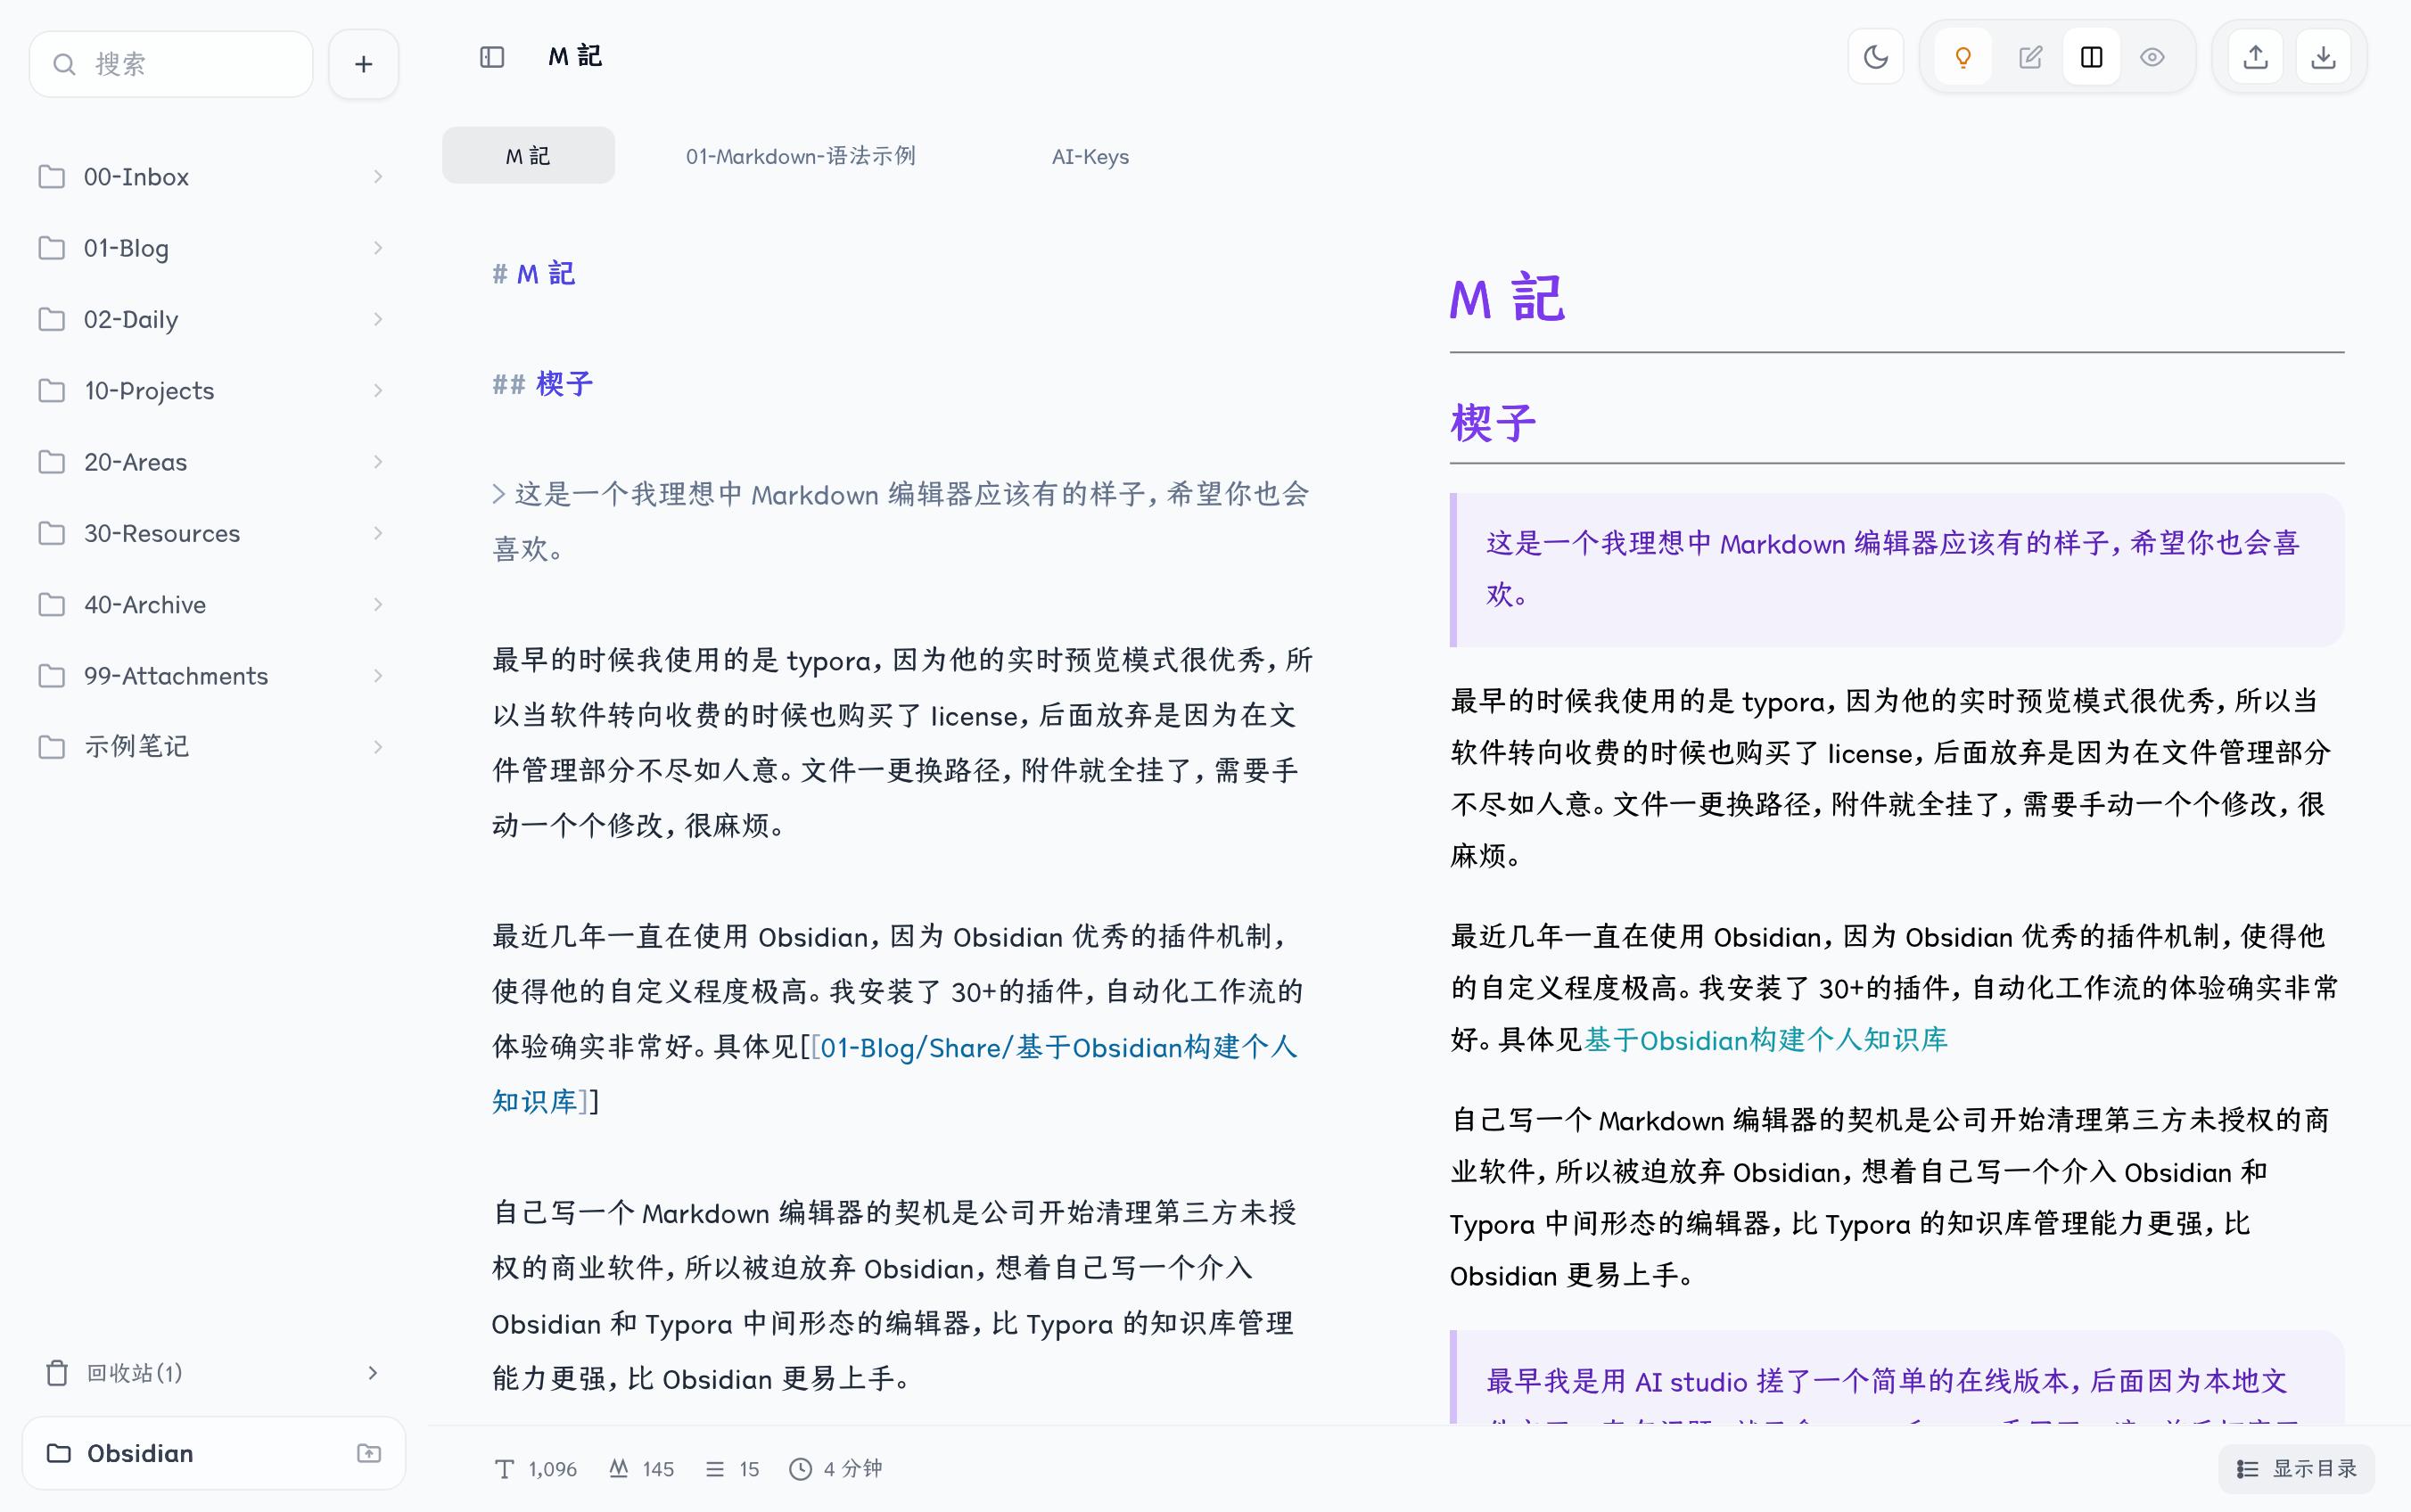The image size is (2411, 1512).
Task: Switch to the AI-Keys tab
Action: click(1090, 156)
